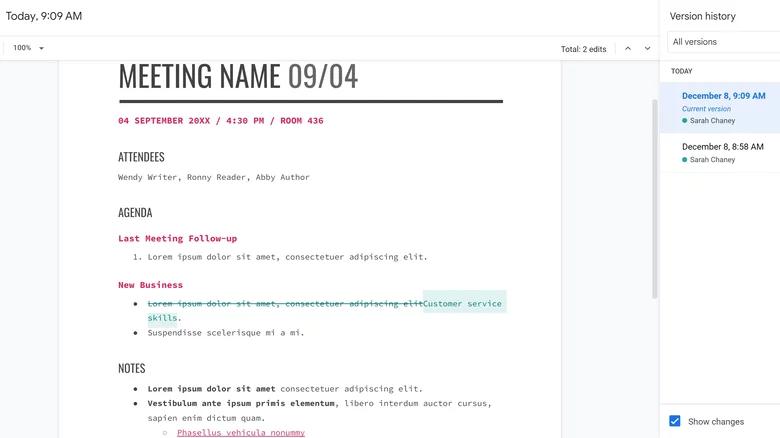This screenshot has height=438, width=780.
Task: Select the December 8, 9:09 AM version
Action: (x=720, y=96)
